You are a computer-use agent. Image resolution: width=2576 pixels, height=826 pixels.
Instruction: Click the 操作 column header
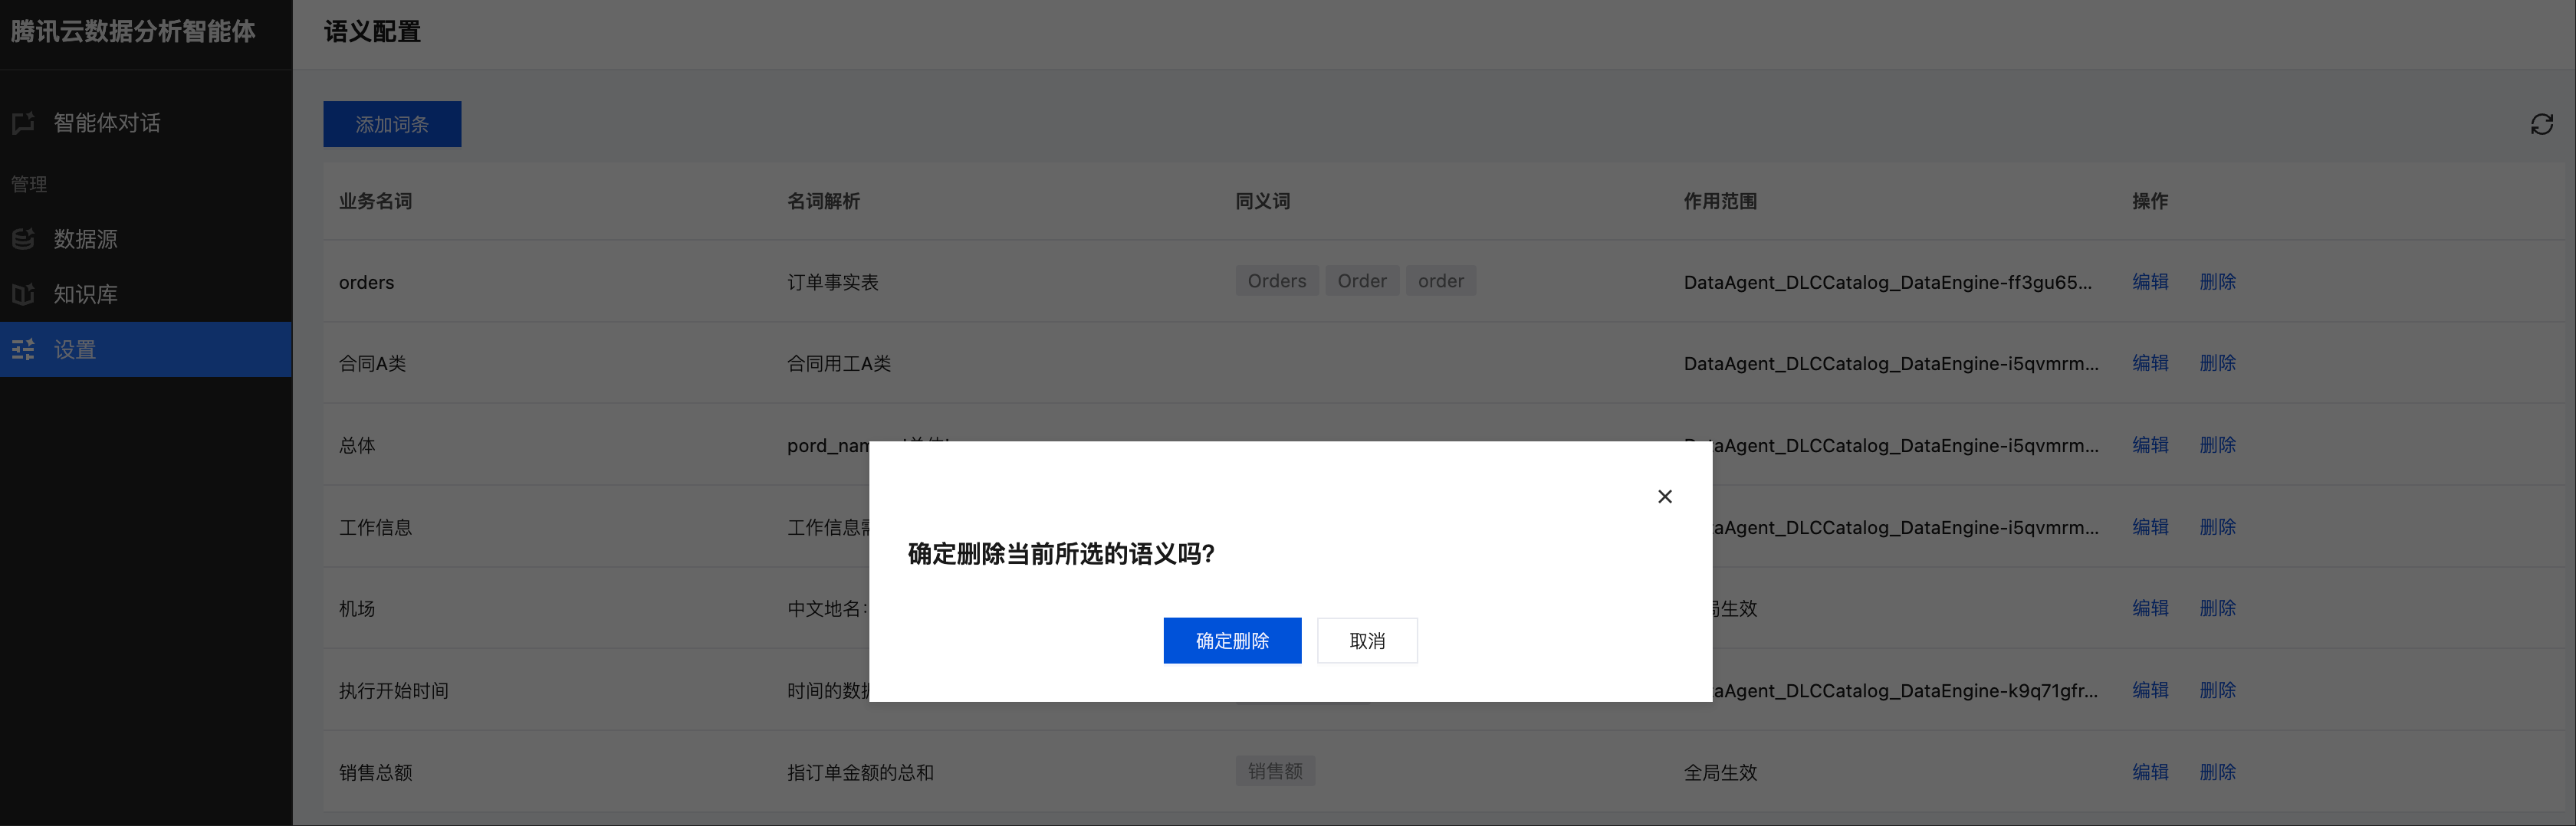2150,201
